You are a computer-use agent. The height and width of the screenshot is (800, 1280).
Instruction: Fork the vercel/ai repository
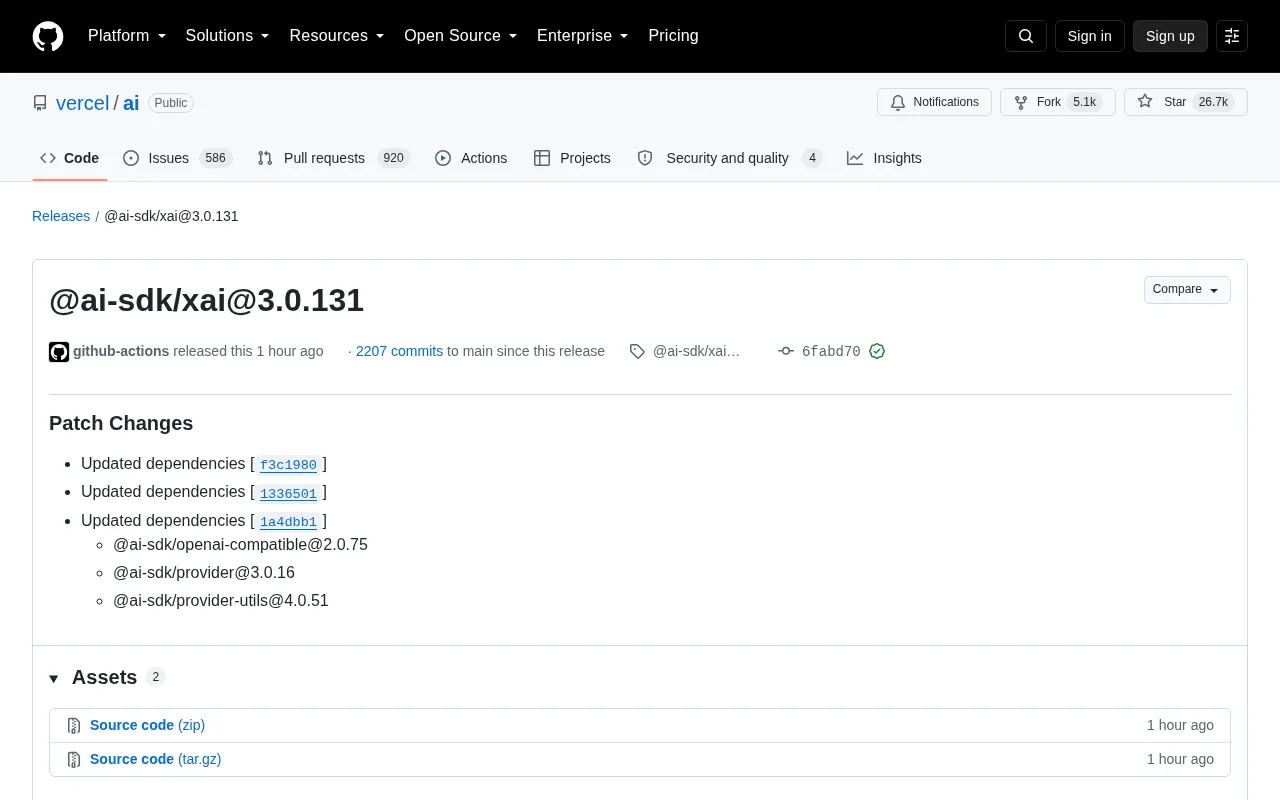click(1057, 102)
